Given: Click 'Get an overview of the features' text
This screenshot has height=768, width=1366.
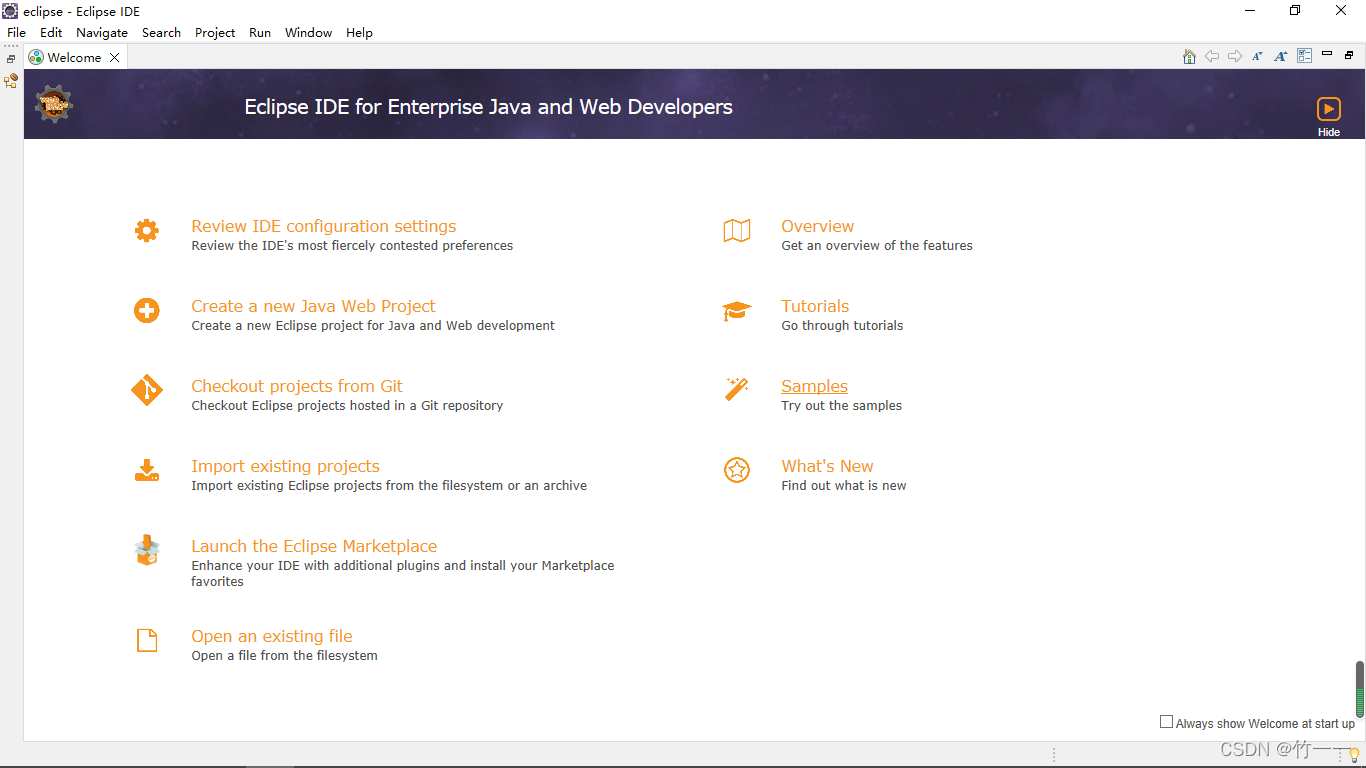Looking at the screenshot, I should pos(877,245).
